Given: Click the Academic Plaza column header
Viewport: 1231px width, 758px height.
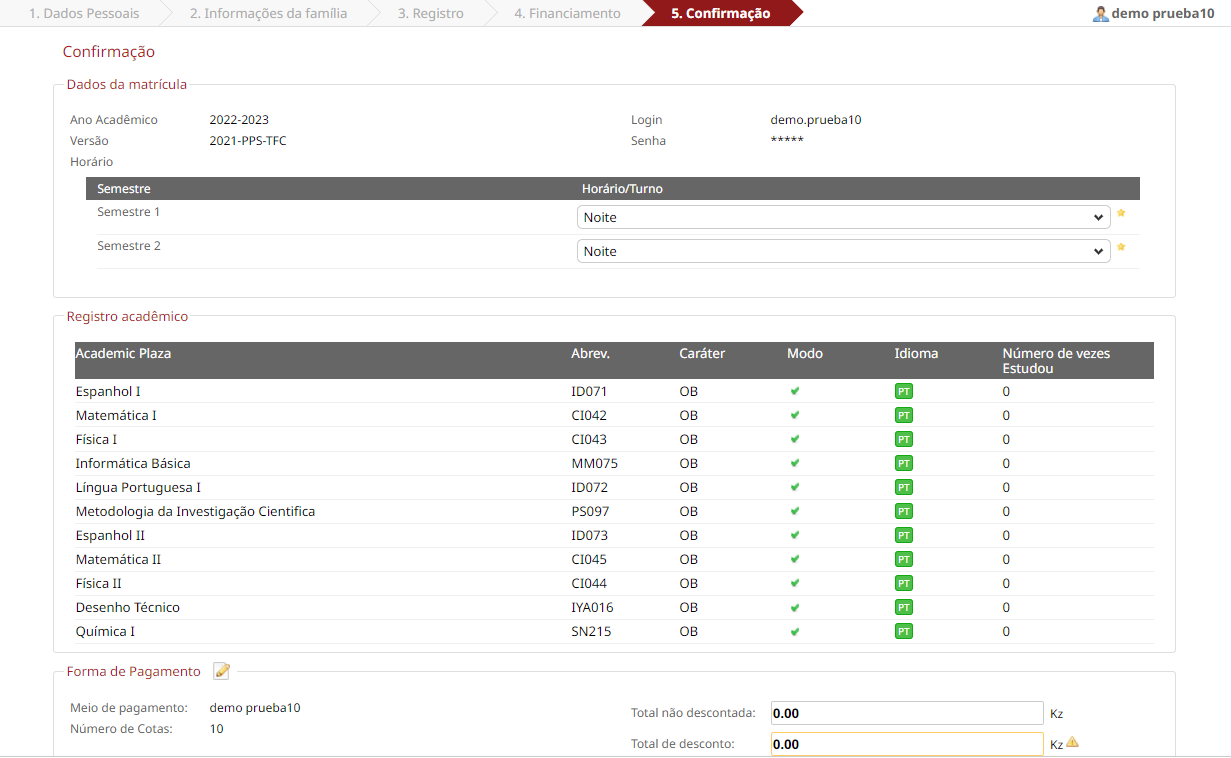Looking at the screenshot, I should coord(130,354).
